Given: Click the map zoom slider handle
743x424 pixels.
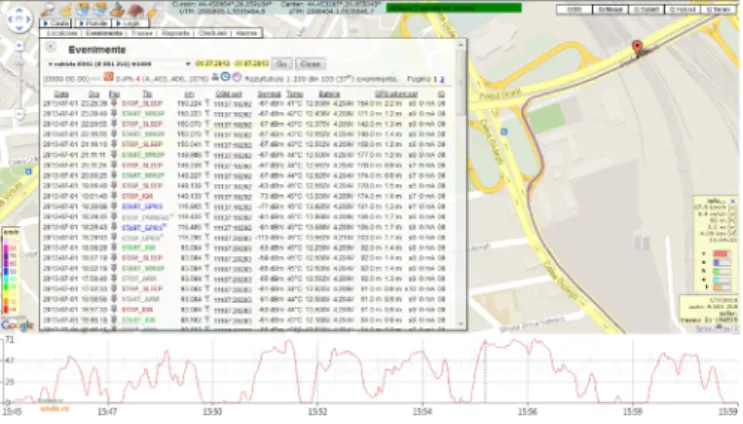Looking at the screenshot, I should pos(19,63).
